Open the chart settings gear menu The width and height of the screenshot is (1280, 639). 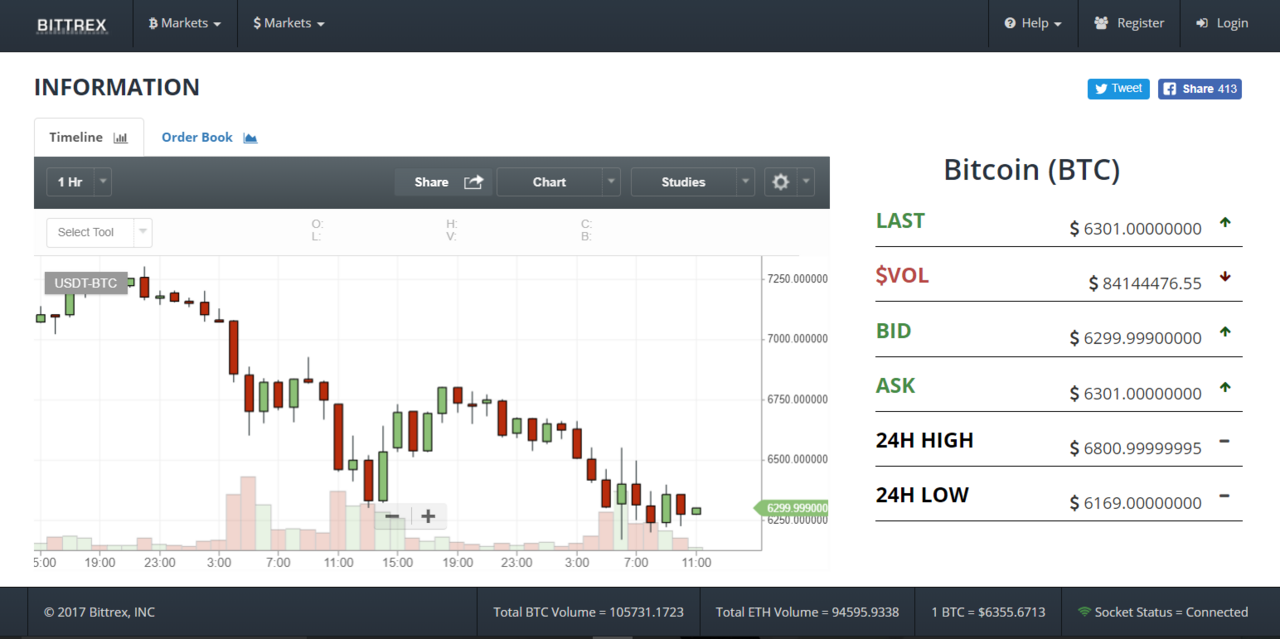click(x=789, y=182)
